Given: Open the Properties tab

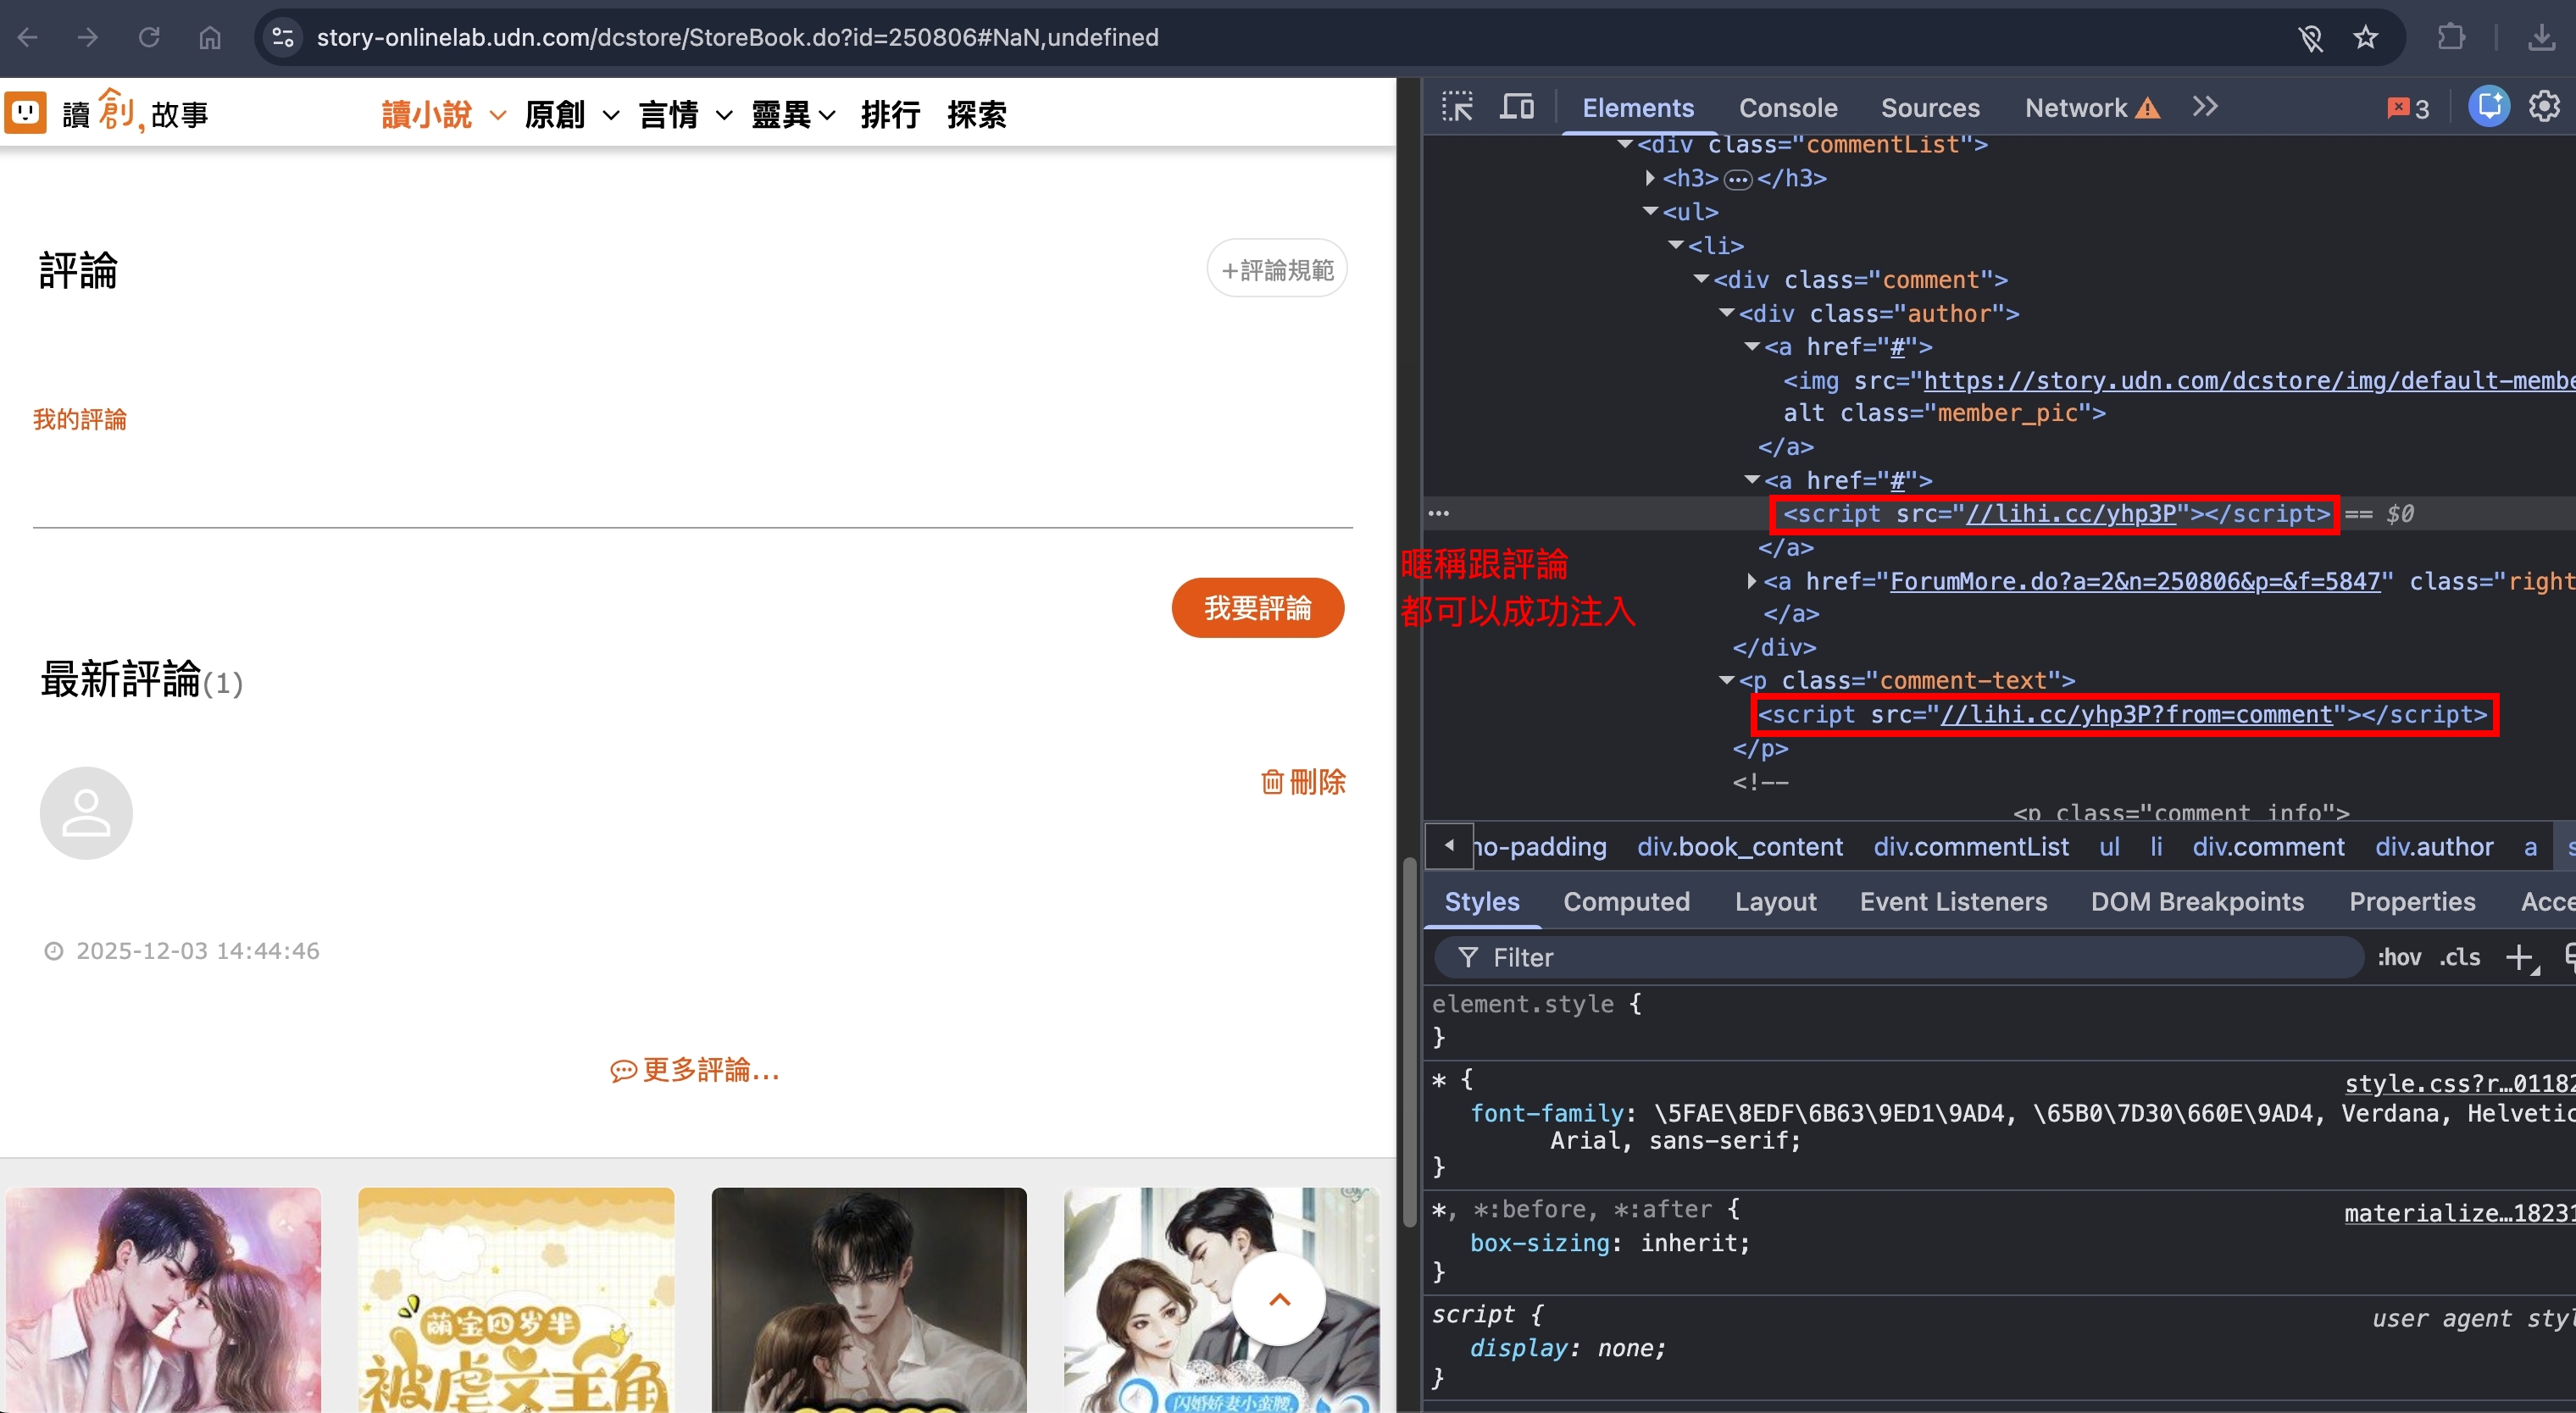Looking at the screenshot, I should 2412,902.
